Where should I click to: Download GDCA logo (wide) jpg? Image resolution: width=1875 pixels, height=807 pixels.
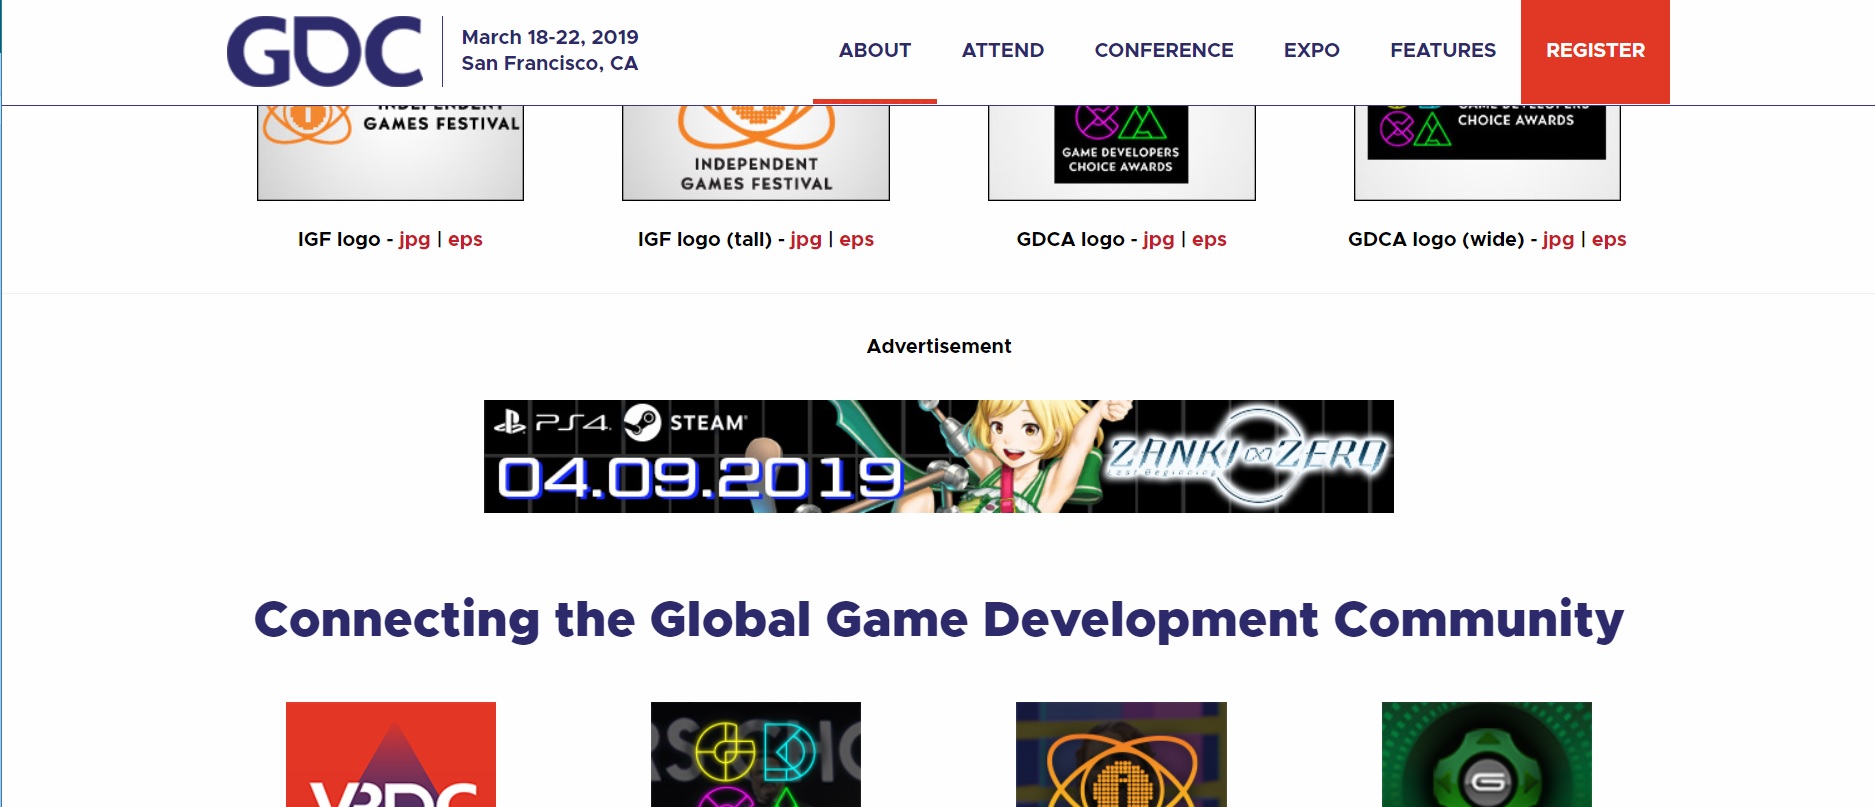coord(1558,240)
